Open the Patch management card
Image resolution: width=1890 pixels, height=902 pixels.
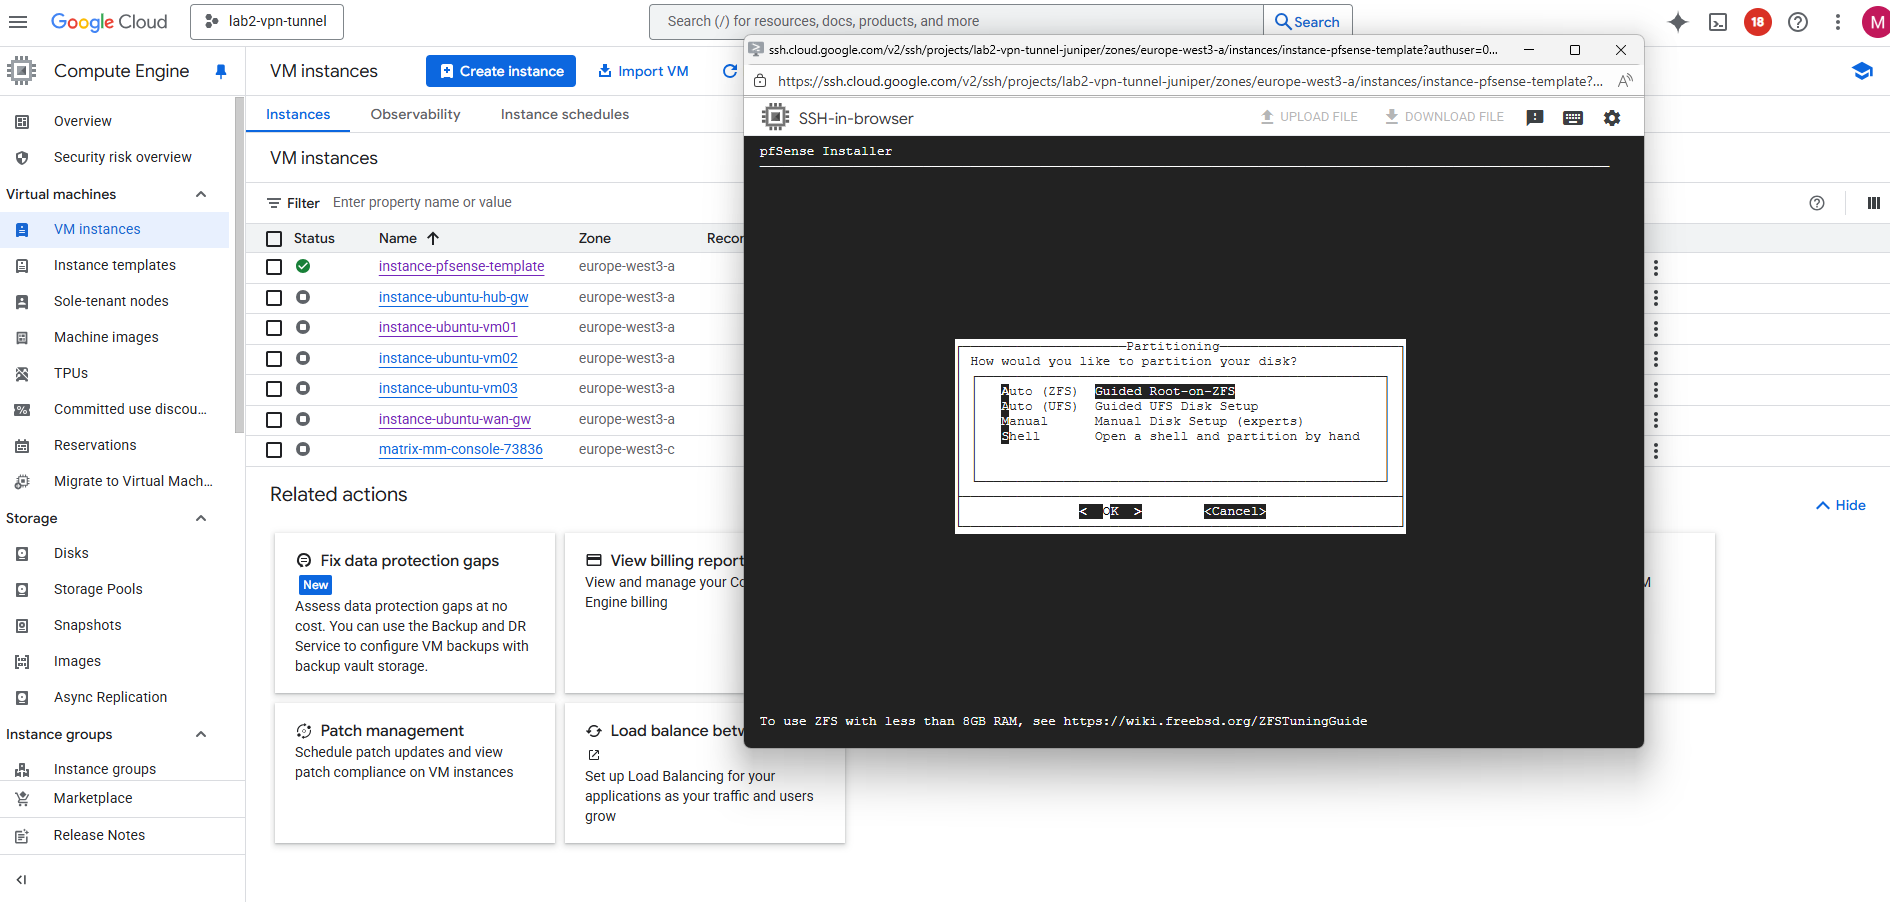[415, 773]
